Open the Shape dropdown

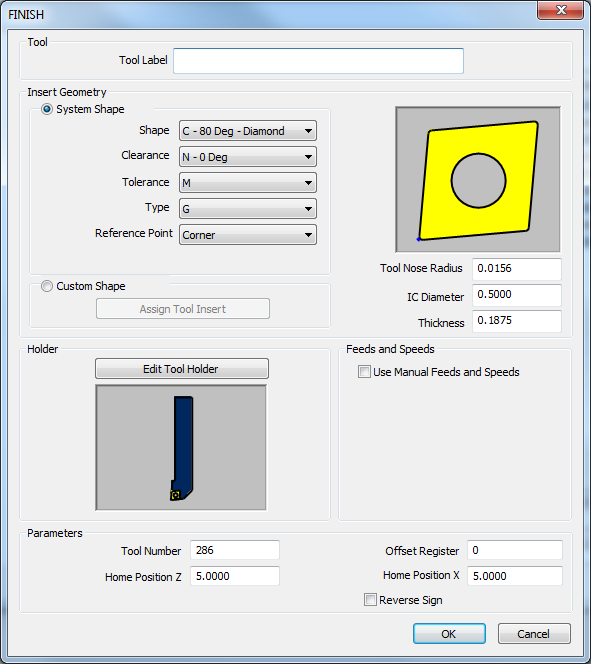[248, 131]
